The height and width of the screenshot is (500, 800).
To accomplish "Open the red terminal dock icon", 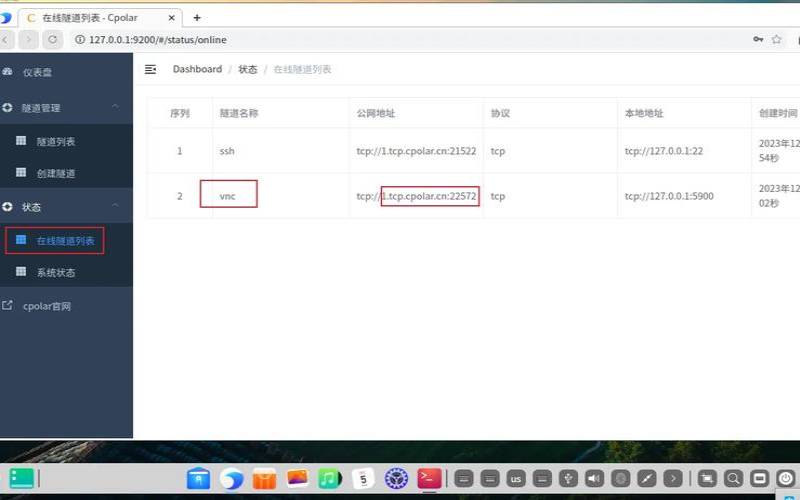I will [x=429, y=479].
